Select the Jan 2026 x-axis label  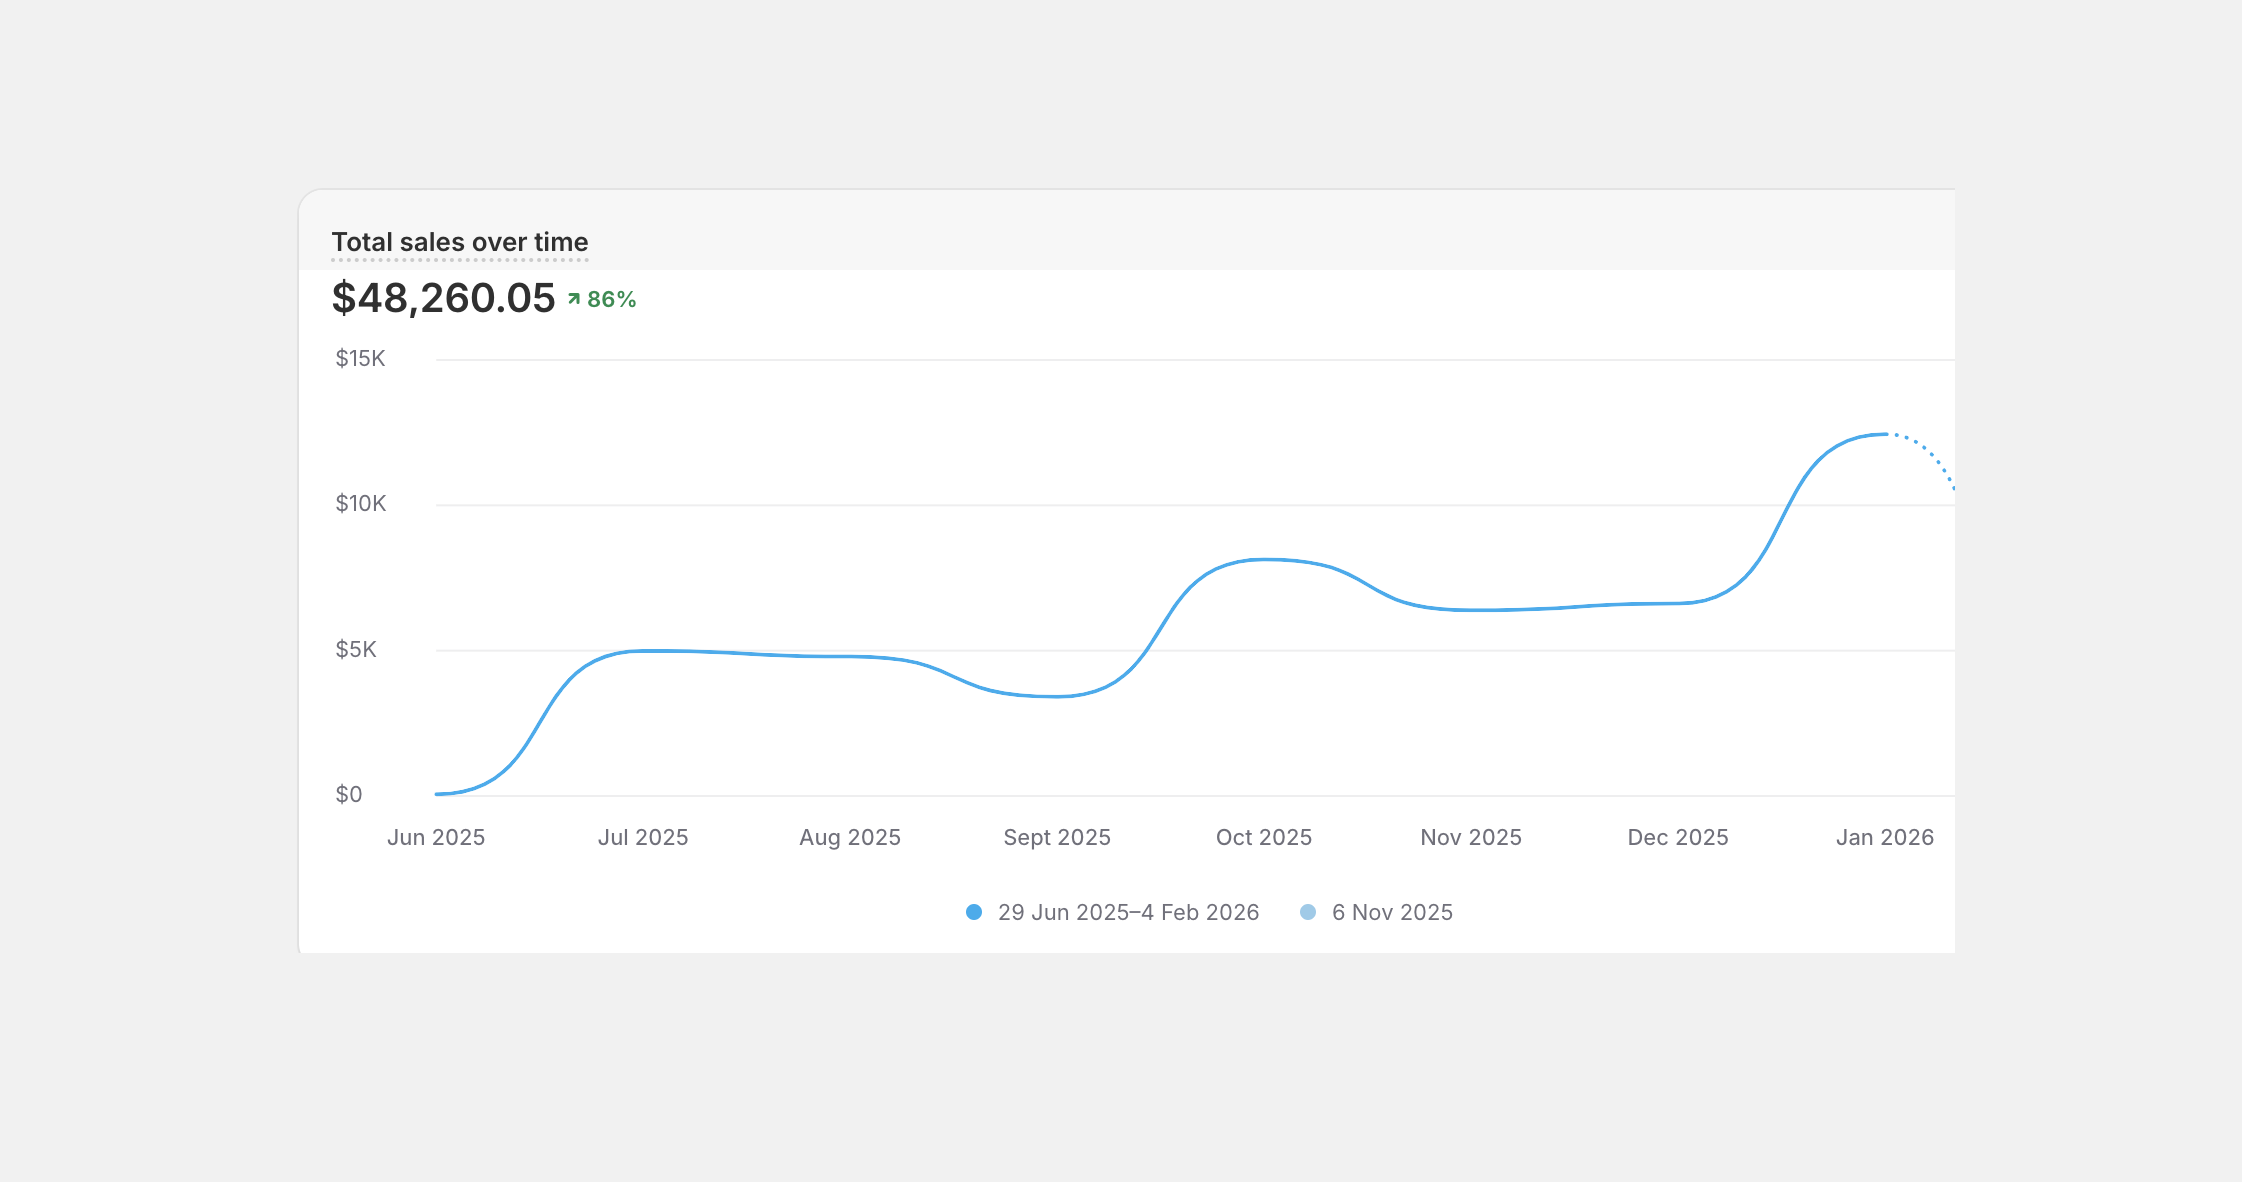(x=1885, y=838)
